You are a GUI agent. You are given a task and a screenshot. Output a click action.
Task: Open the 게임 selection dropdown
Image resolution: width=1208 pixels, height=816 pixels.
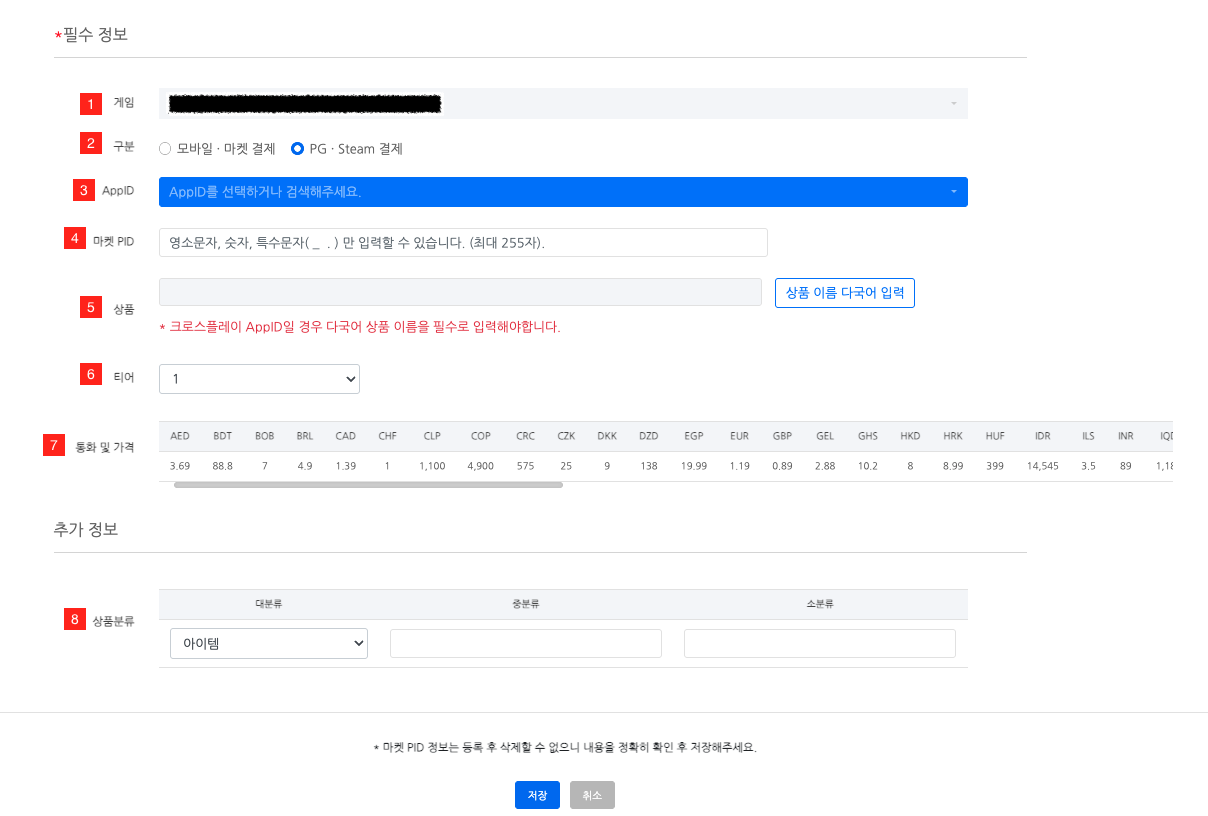pyautogui.click(x=563, y=103)
